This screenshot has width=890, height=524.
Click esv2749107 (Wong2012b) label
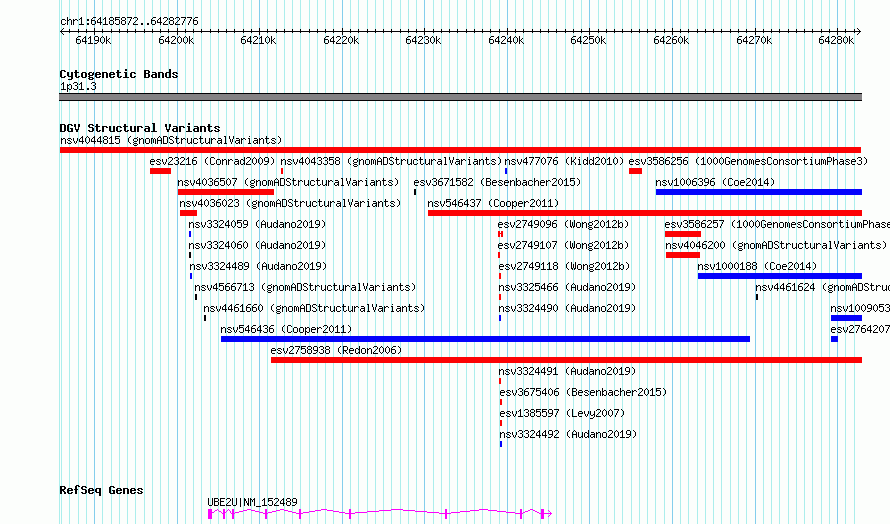coord(564,245)
